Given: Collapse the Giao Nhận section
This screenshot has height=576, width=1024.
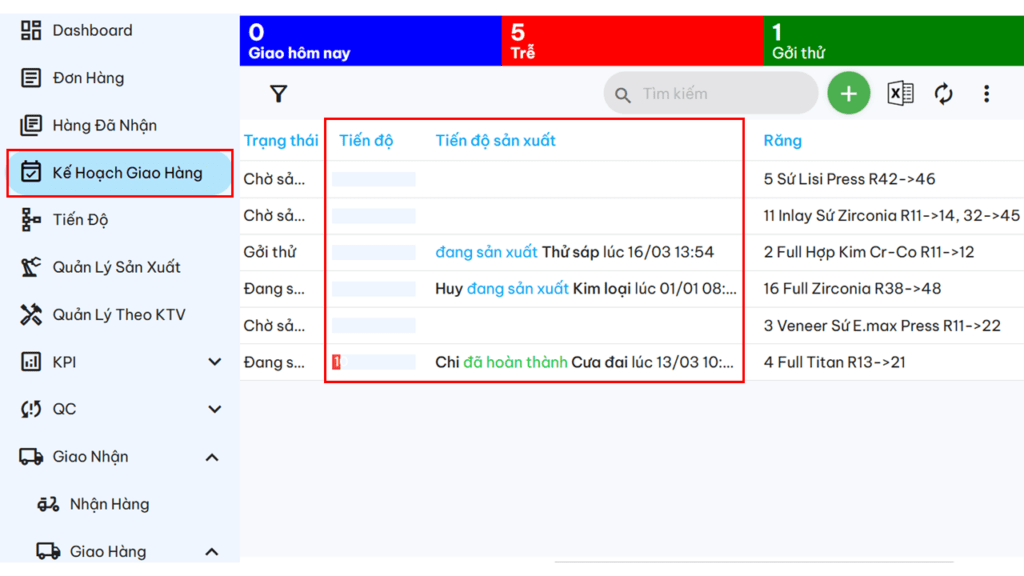Looking at the screenshot, I should tap(212, 457).
